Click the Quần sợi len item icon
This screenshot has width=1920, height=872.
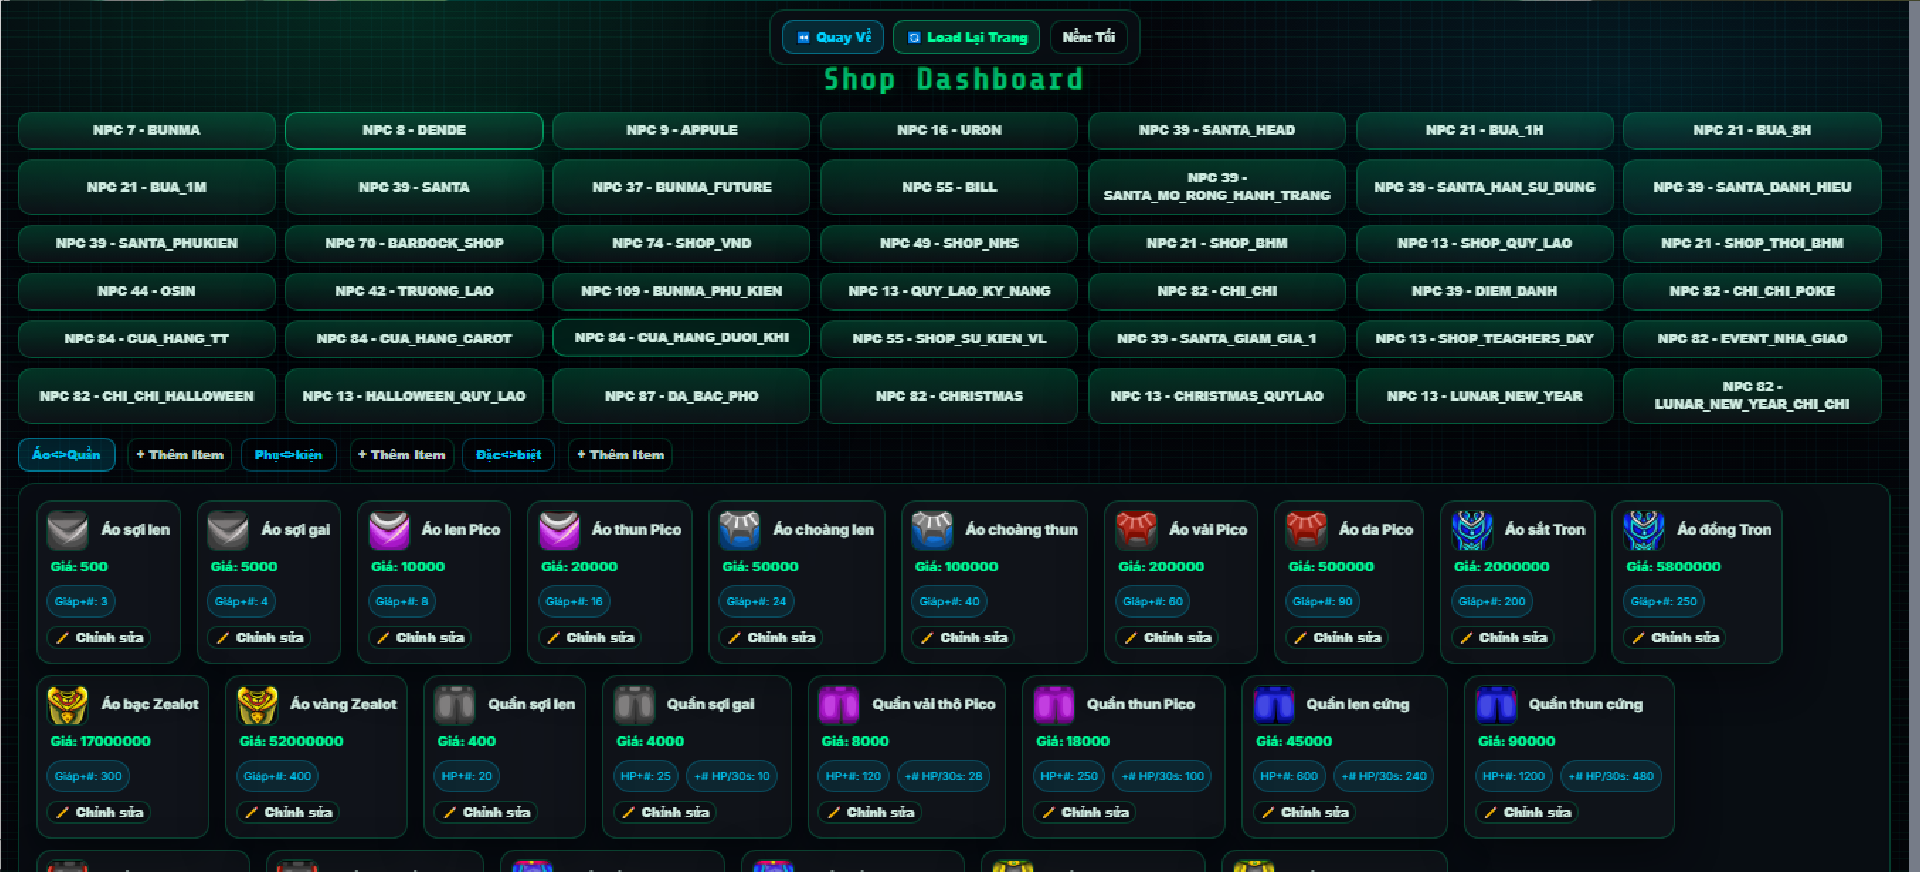[455, 705]
